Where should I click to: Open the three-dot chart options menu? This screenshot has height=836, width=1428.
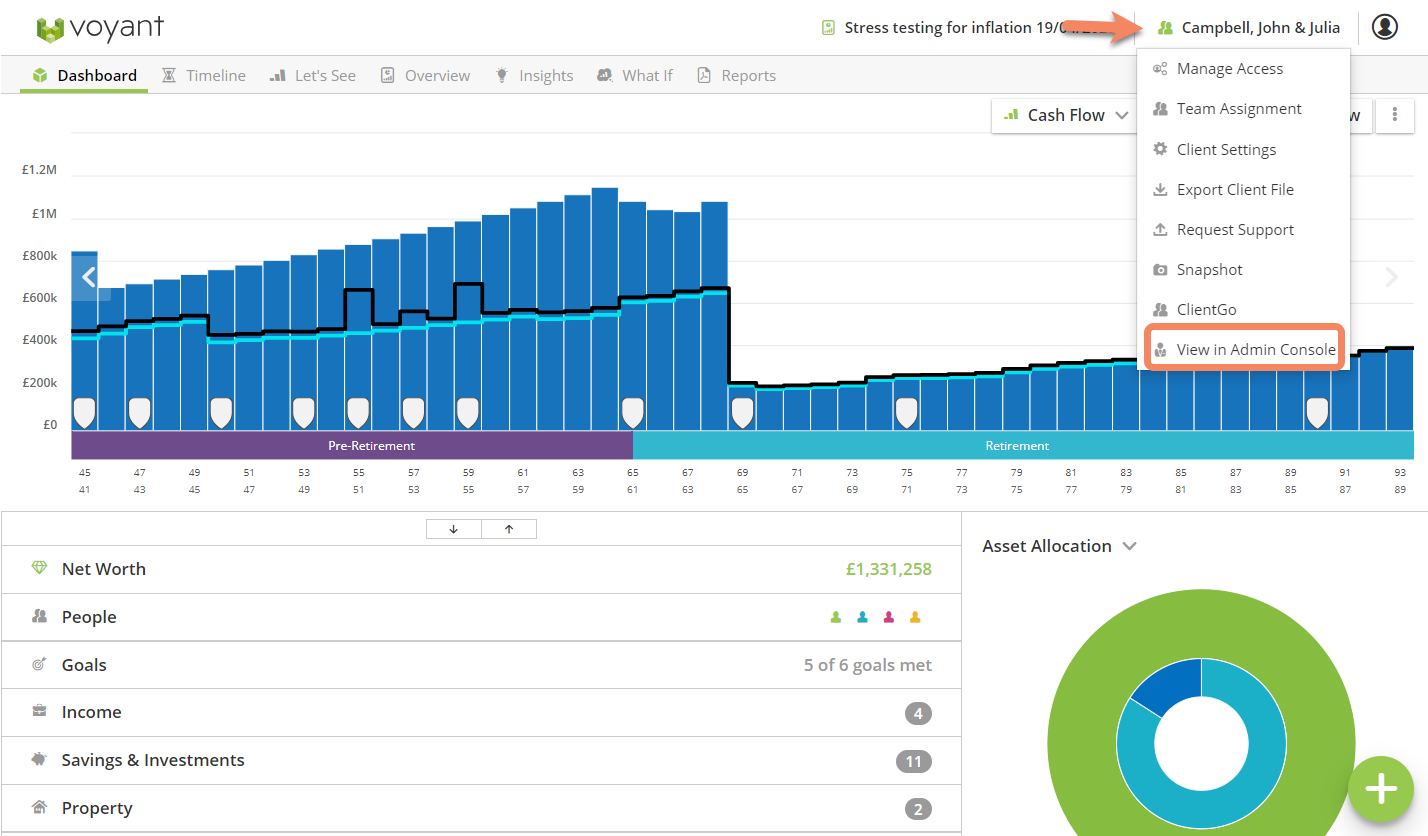pos(1395,115)
